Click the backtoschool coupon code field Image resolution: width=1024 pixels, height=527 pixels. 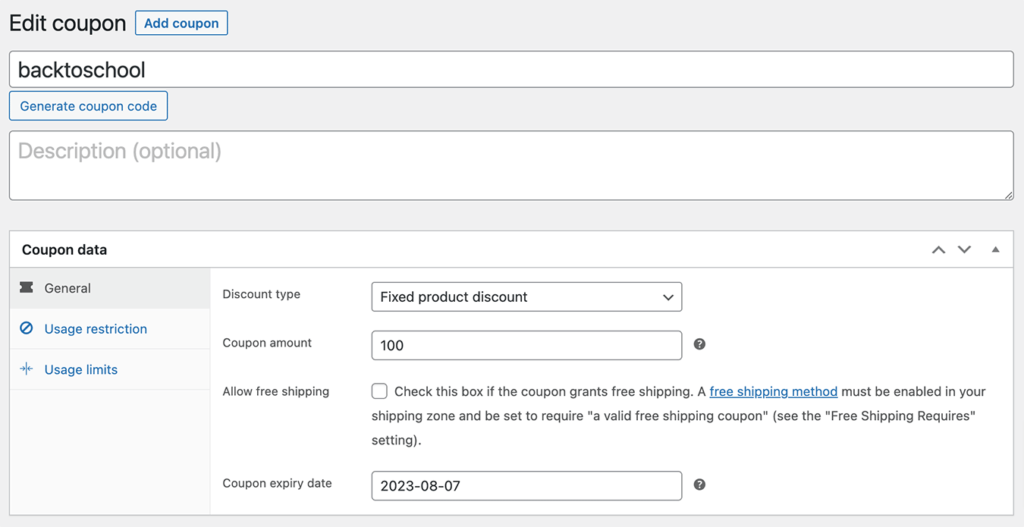(x=511, y=69)
